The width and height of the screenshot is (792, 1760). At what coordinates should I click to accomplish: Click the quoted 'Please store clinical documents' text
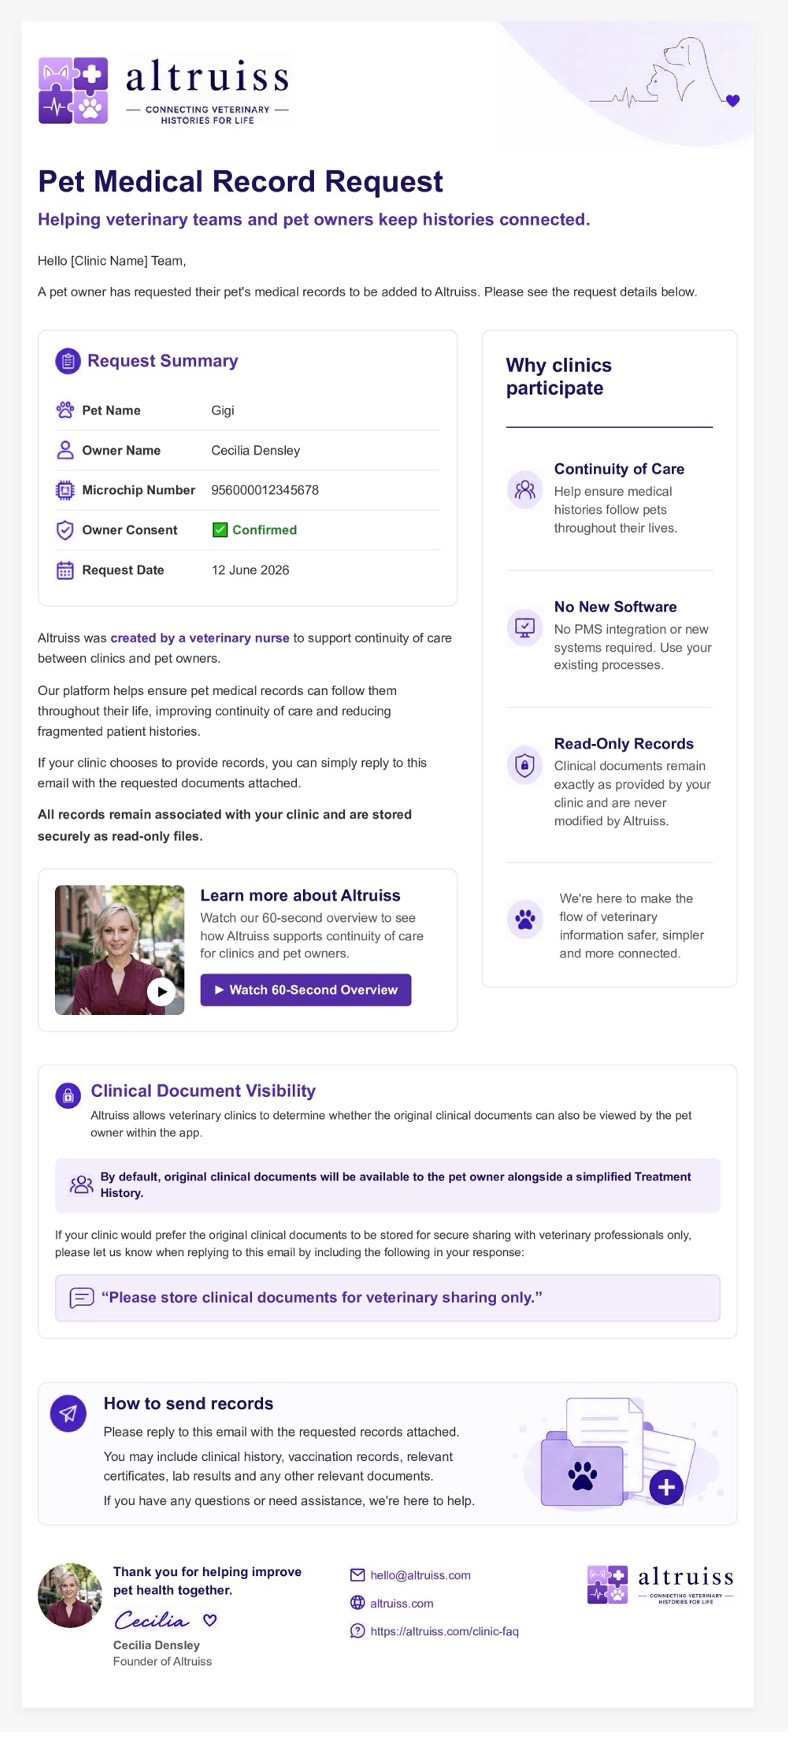click(x=322, y=1298)
